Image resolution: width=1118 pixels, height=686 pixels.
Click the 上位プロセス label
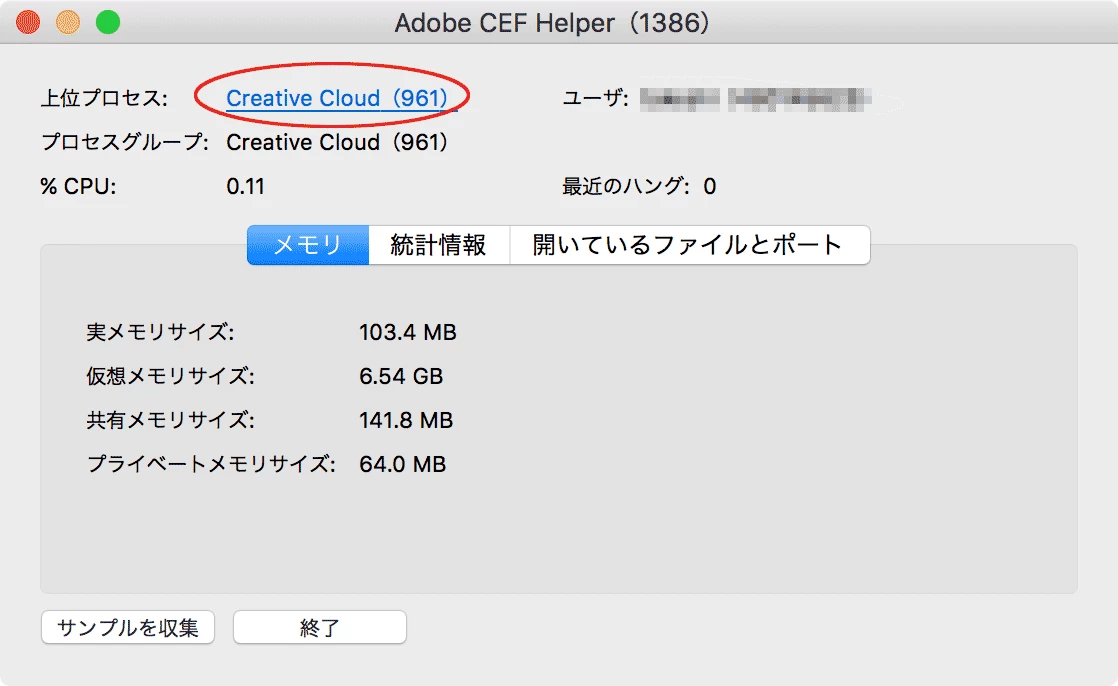pos(104,98)
